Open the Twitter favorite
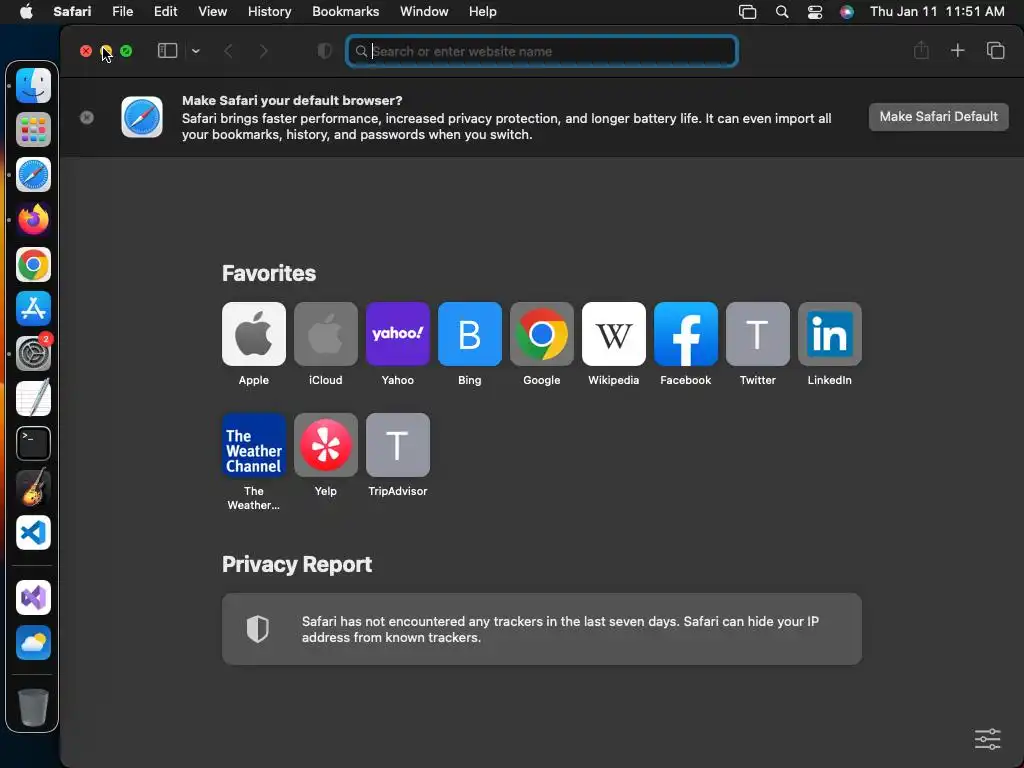The image size is (1024, 768). click(x=758, y=334)
